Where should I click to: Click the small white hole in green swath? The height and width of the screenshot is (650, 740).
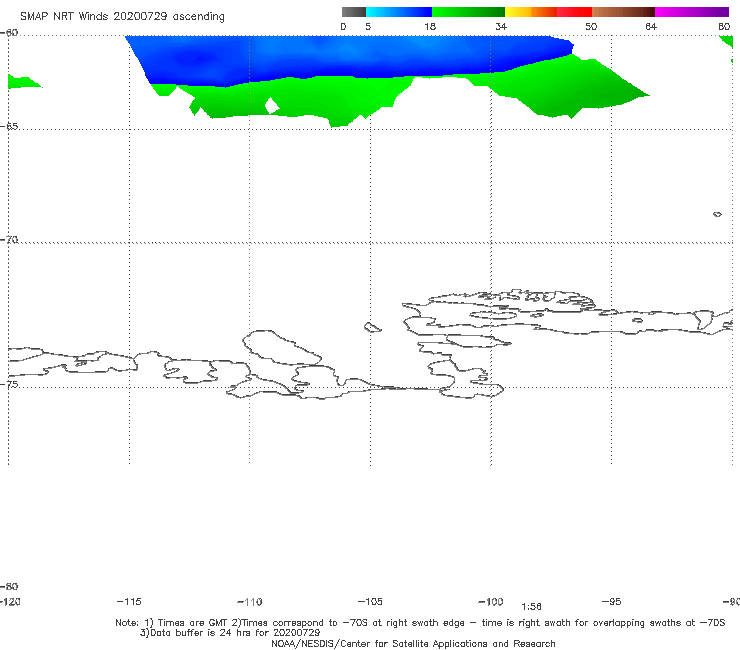272,105
